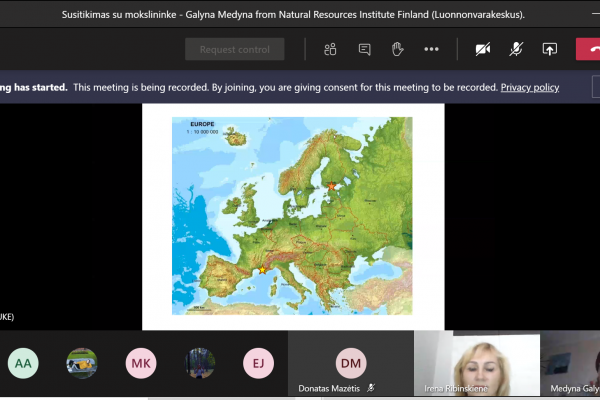The width and height of the screenshot is (600, 400).
Task: Open the meeting chat icon
Action: [364, 49]
